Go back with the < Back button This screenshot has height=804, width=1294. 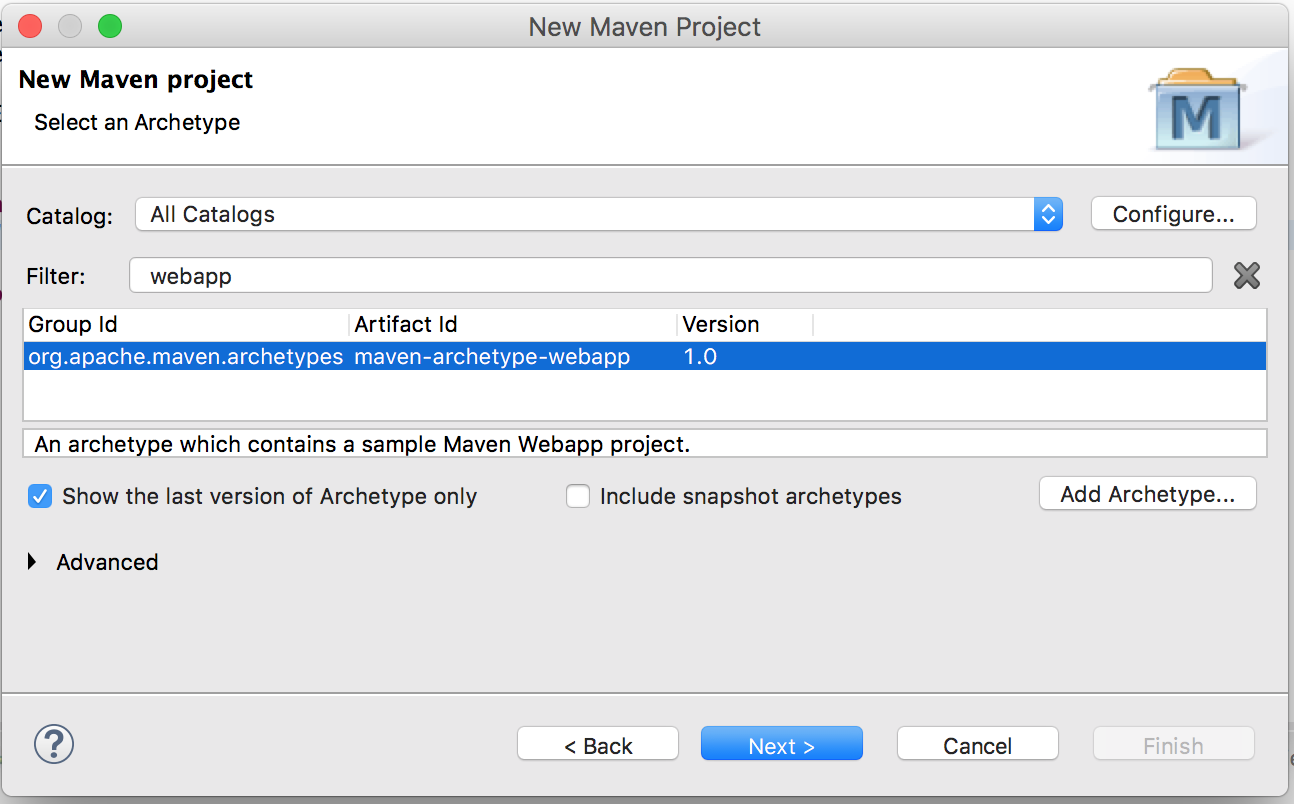click(598, 745)
